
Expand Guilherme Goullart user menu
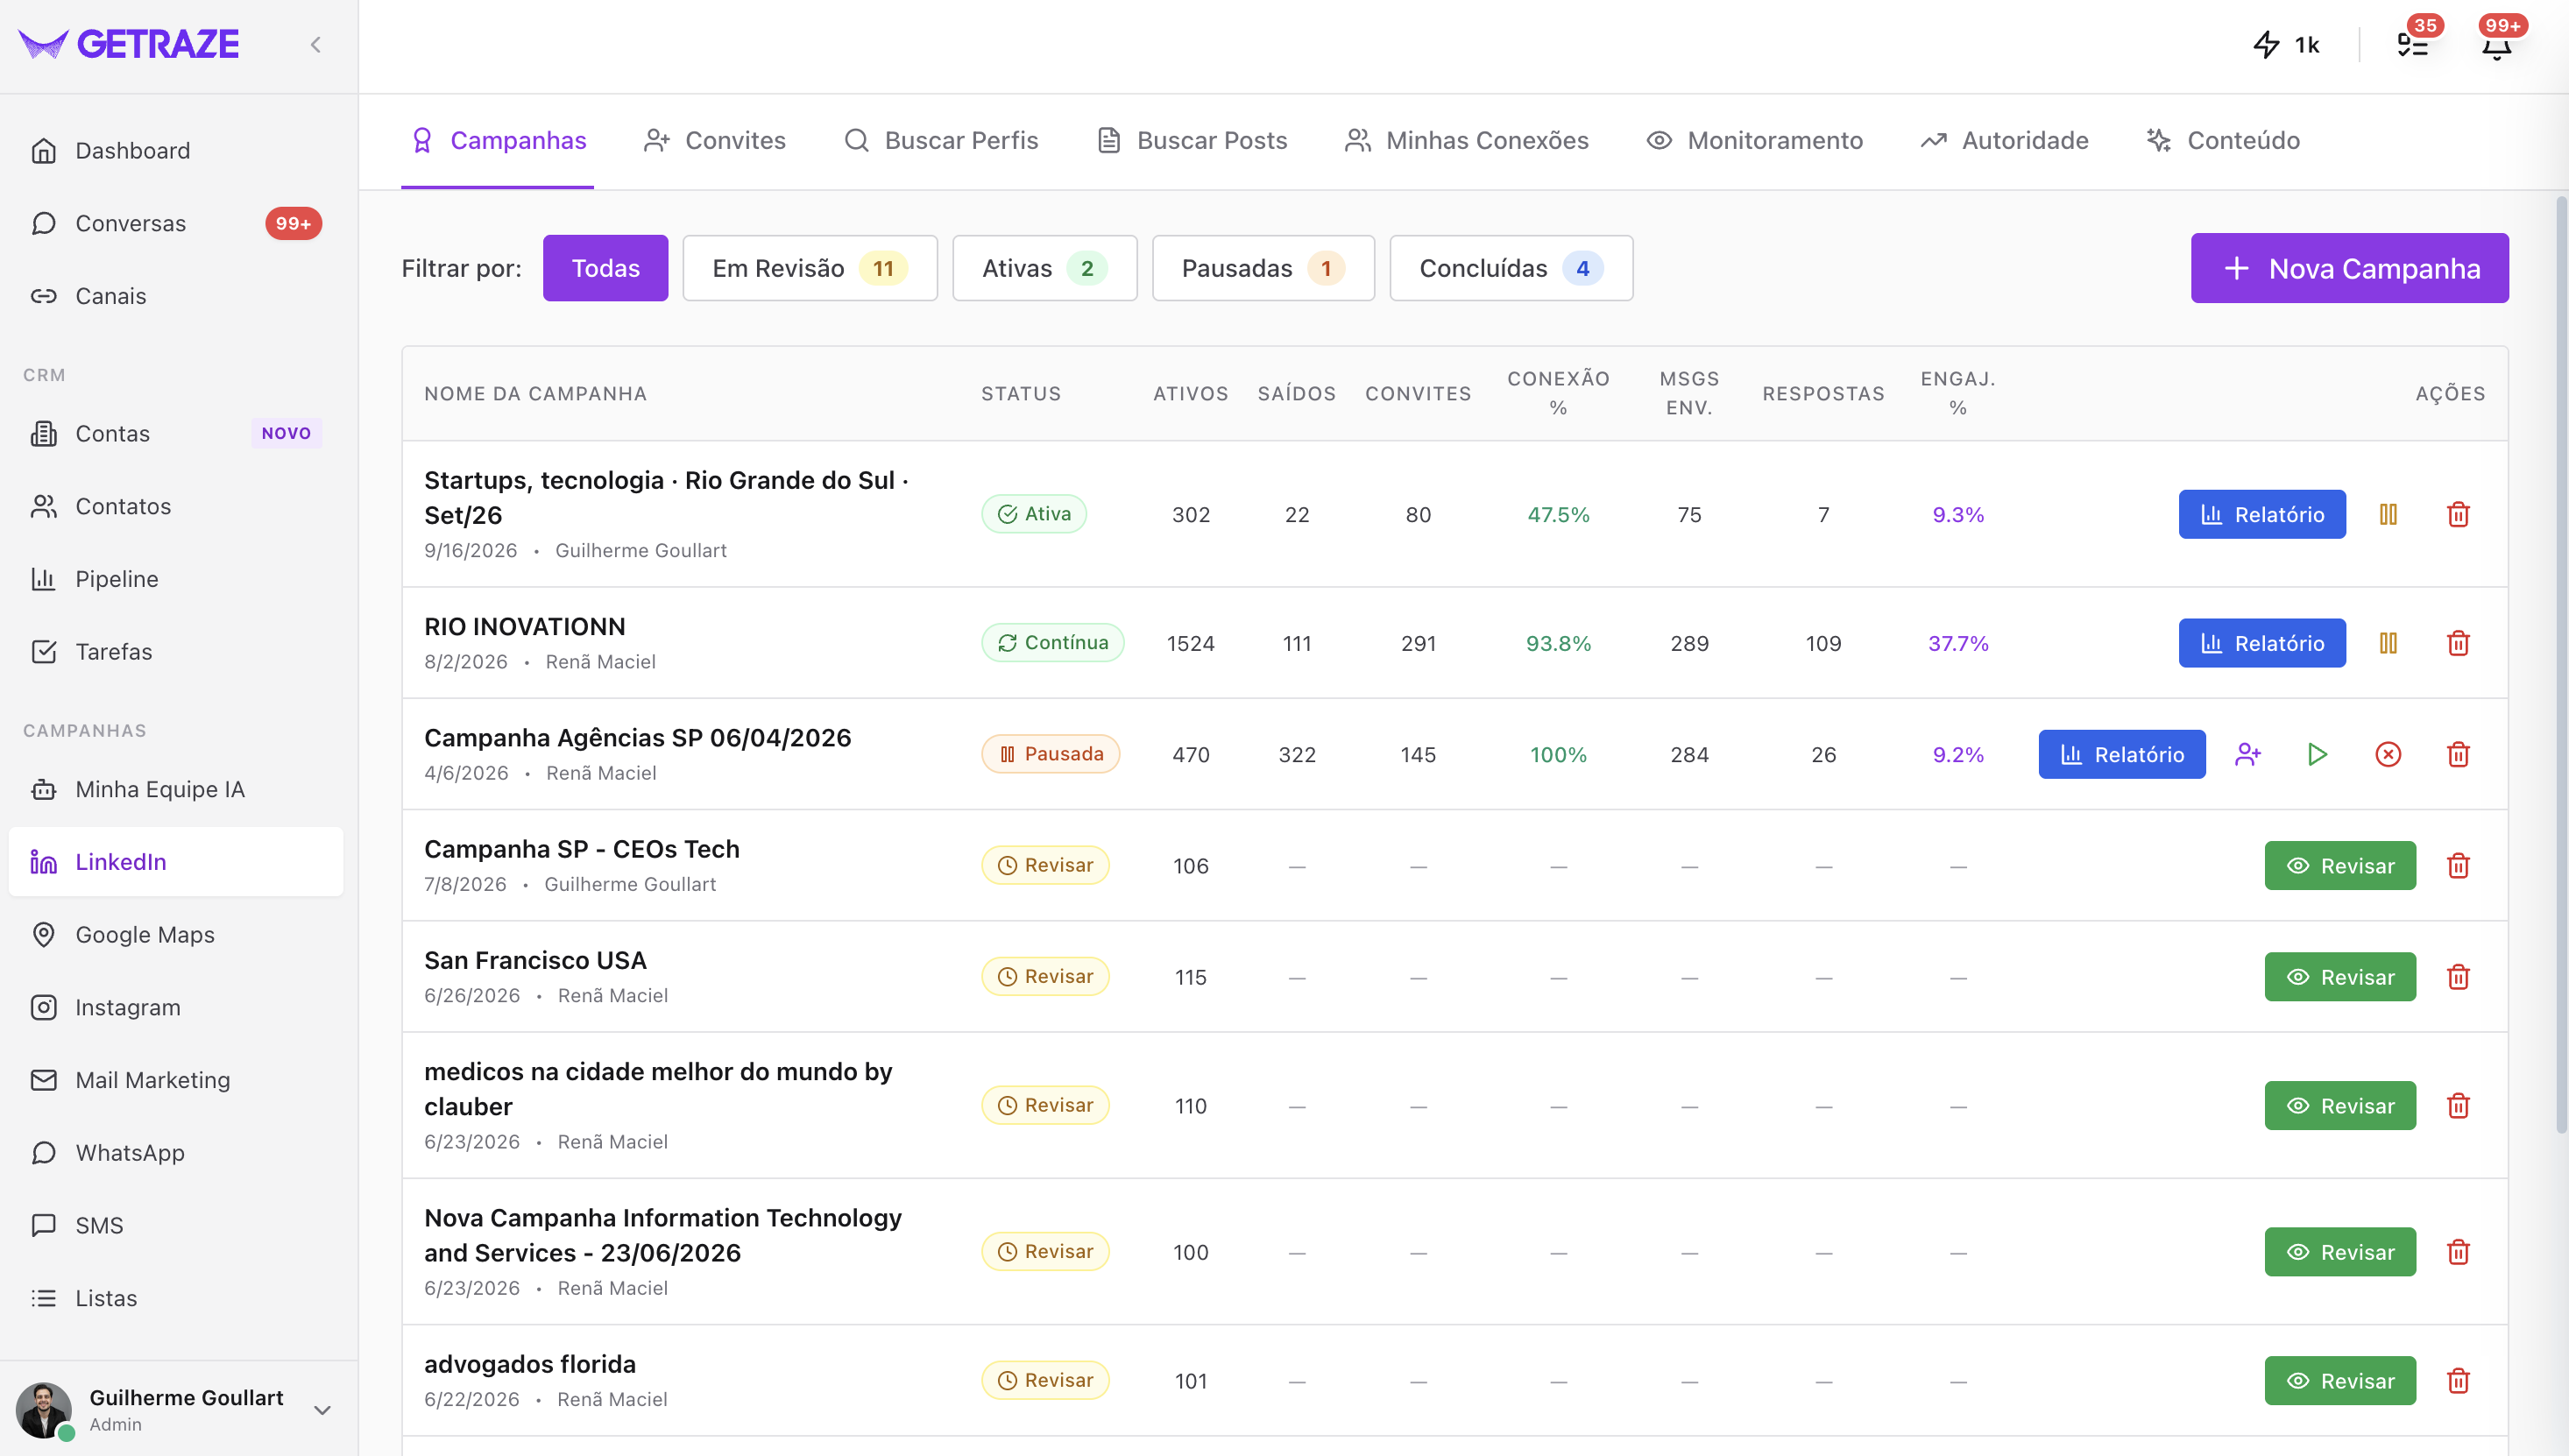[176, 1409]
